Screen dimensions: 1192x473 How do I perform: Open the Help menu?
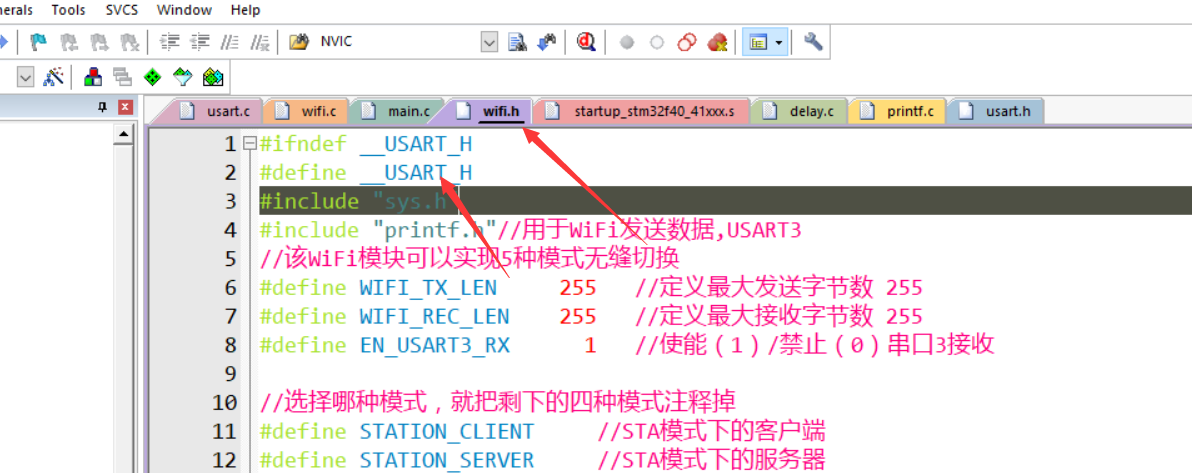(x=245, y=10)
